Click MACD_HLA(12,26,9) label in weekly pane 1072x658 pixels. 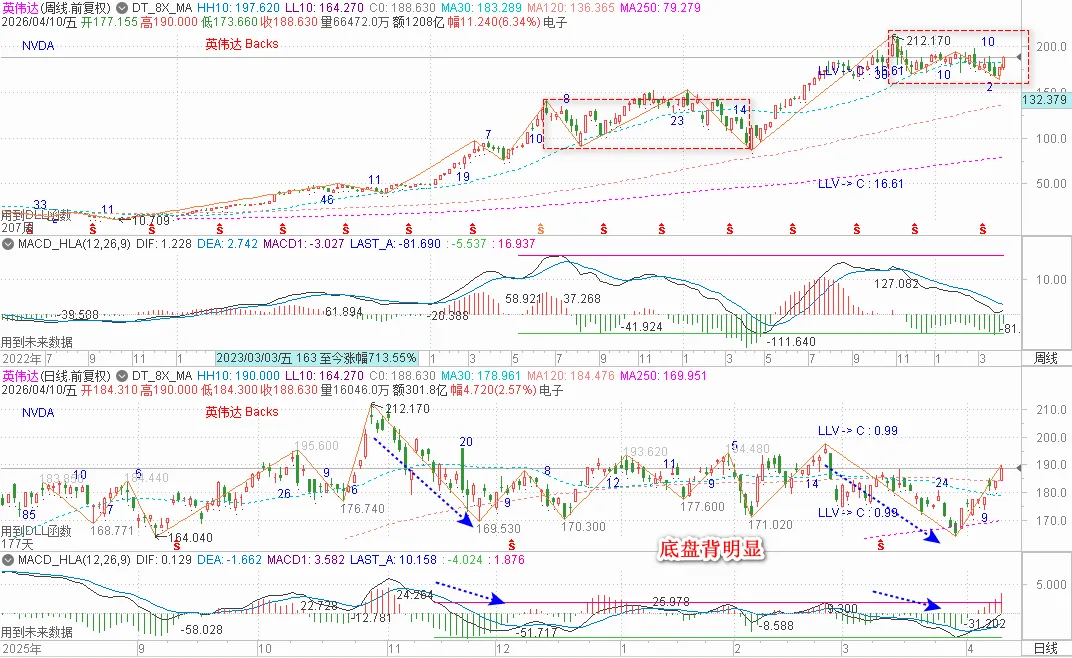coord(74,244)
